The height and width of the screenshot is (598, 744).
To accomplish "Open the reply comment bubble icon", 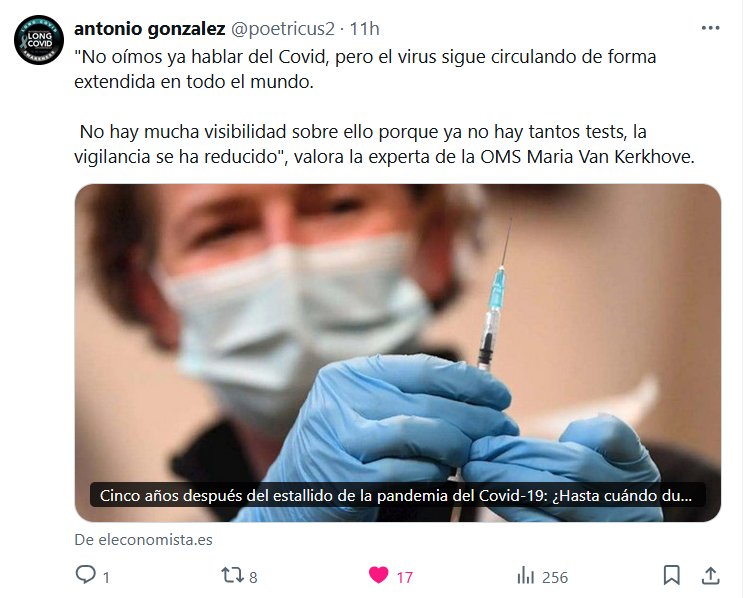I will click(x=85, y=575).
